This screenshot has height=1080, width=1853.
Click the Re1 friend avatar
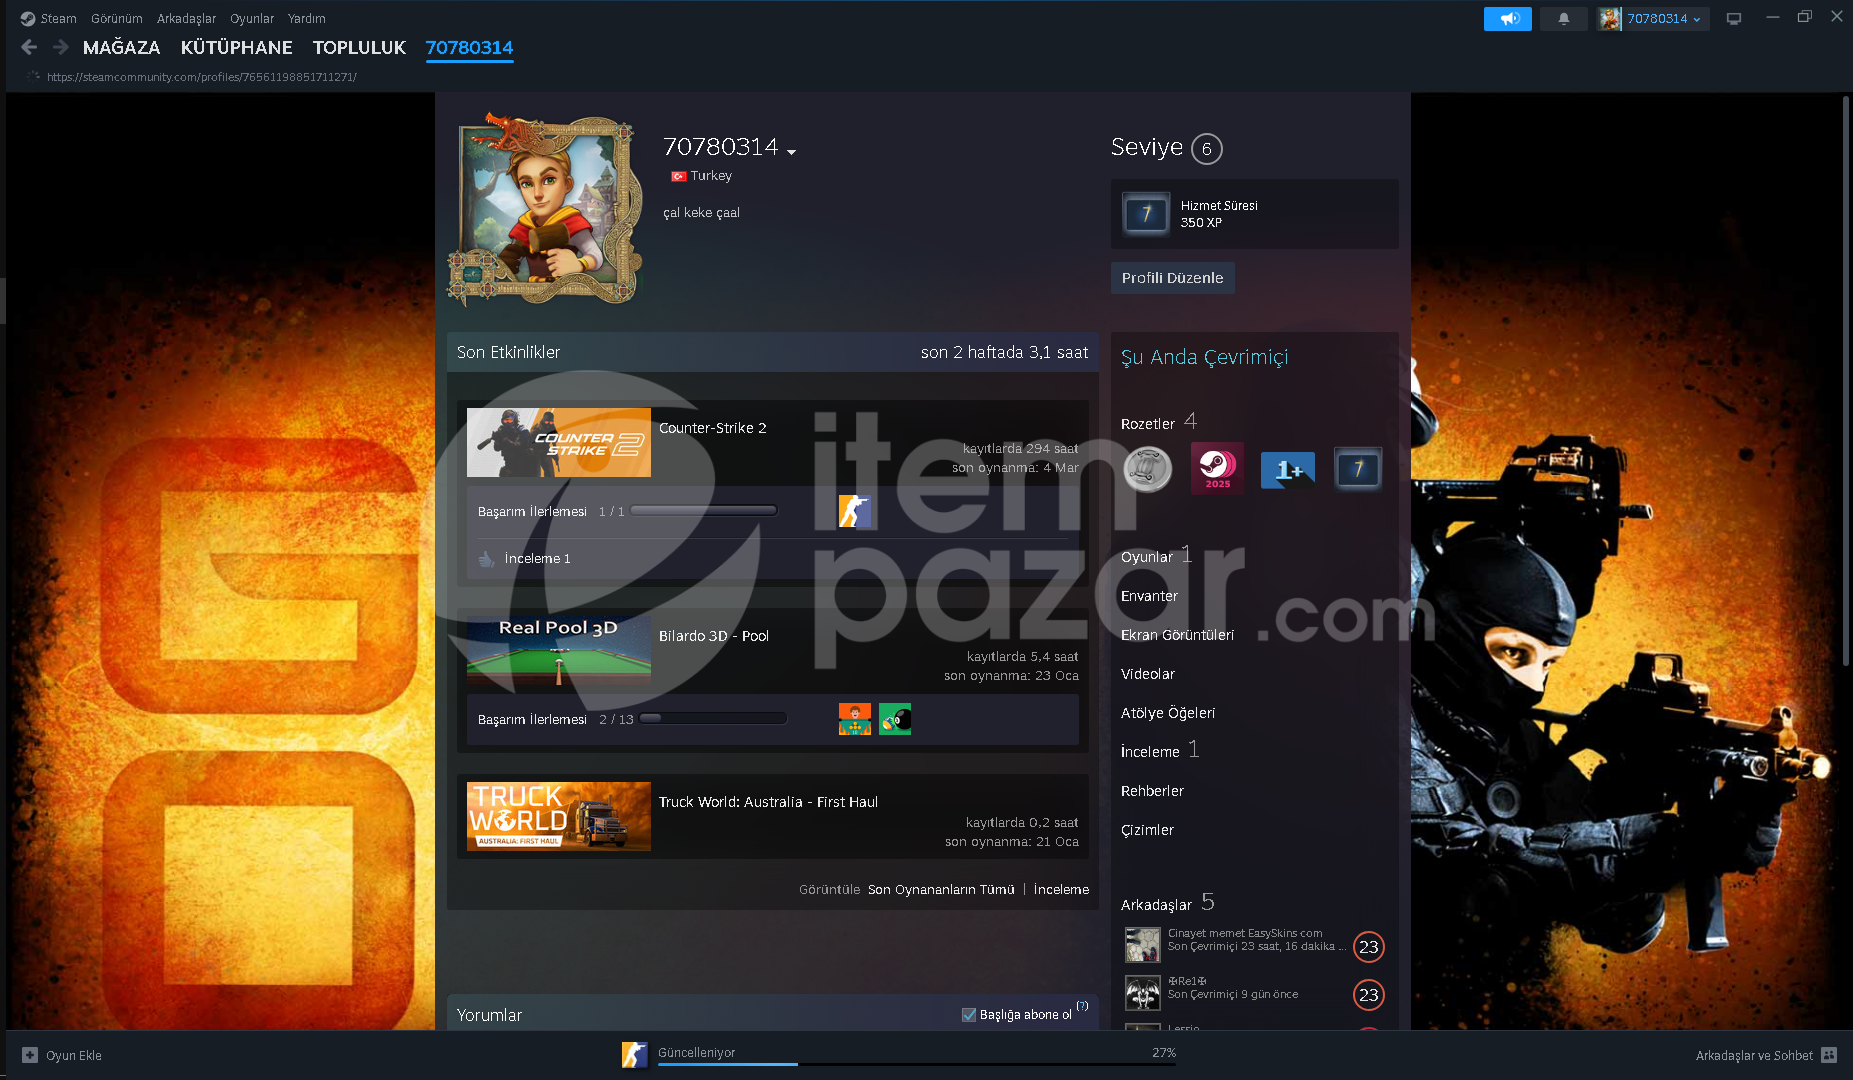tap(1143, 993)
